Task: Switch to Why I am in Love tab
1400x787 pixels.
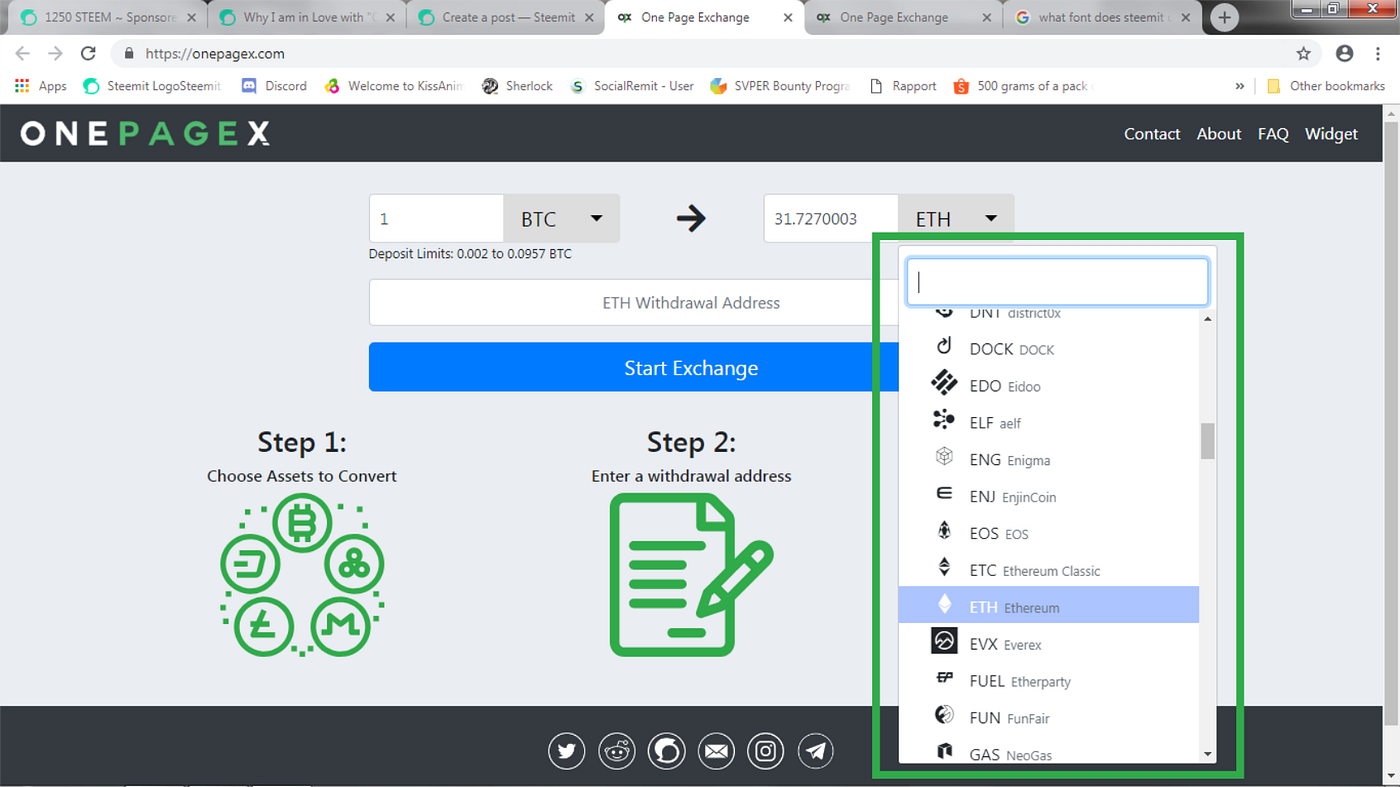Action: (x=305, y=18)
